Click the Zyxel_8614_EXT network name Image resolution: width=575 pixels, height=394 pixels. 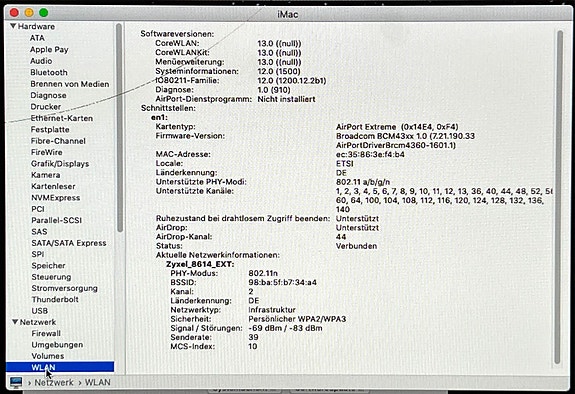pyautogui.click(x=200, y=264)
